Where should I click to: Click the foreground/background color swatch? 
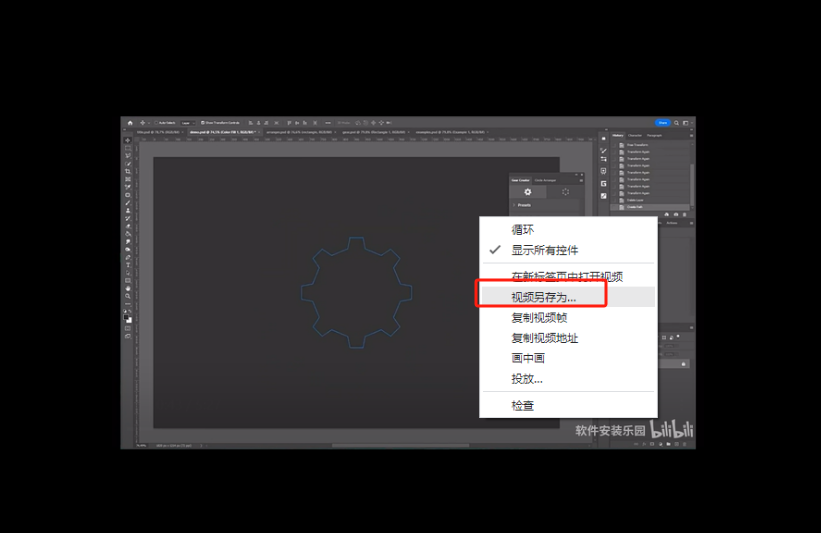tap(128, 317)
